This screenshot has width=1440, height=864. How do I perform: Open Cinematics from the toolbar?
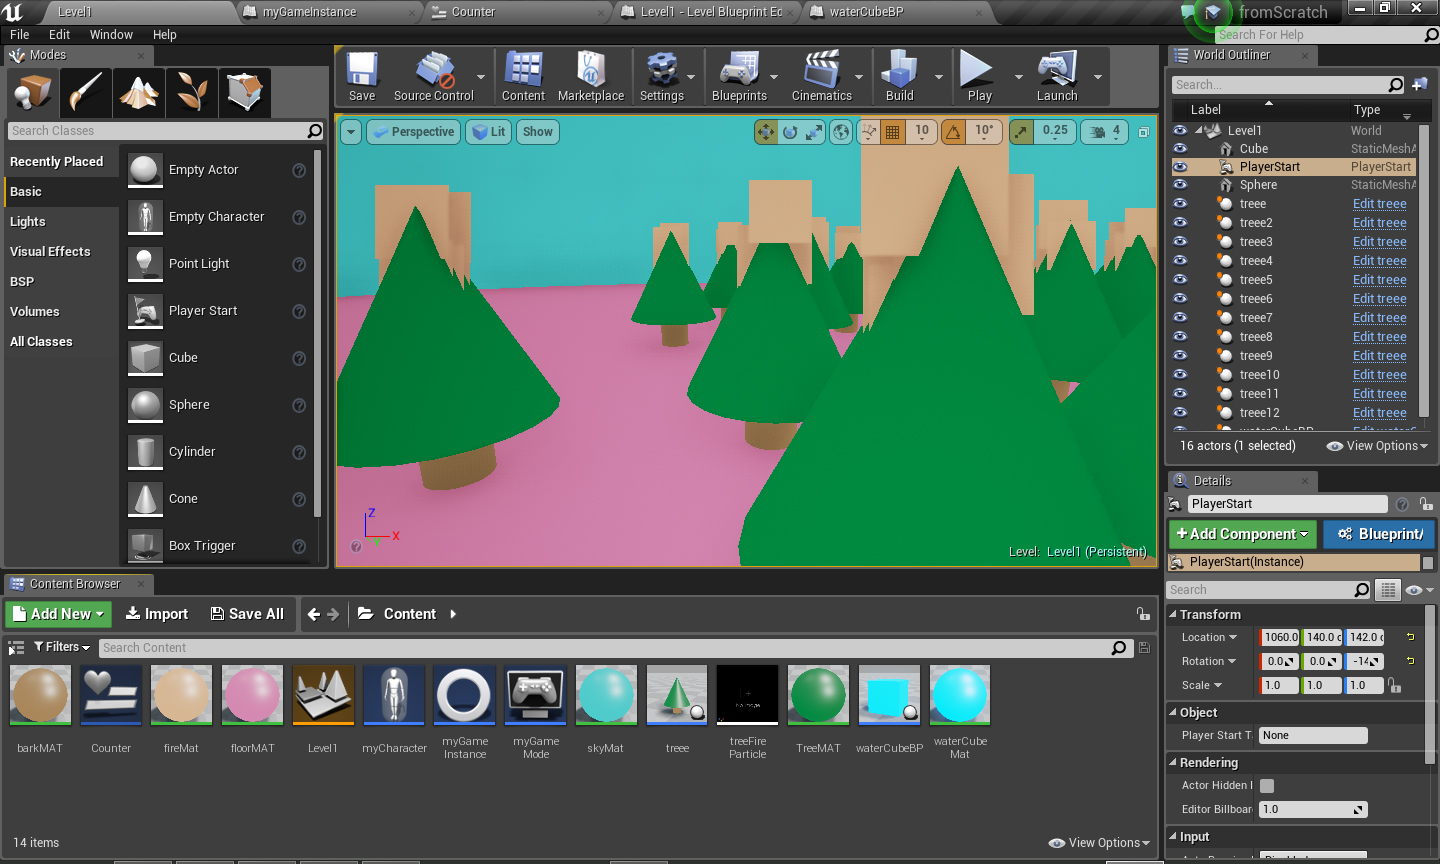pos(821,76)
